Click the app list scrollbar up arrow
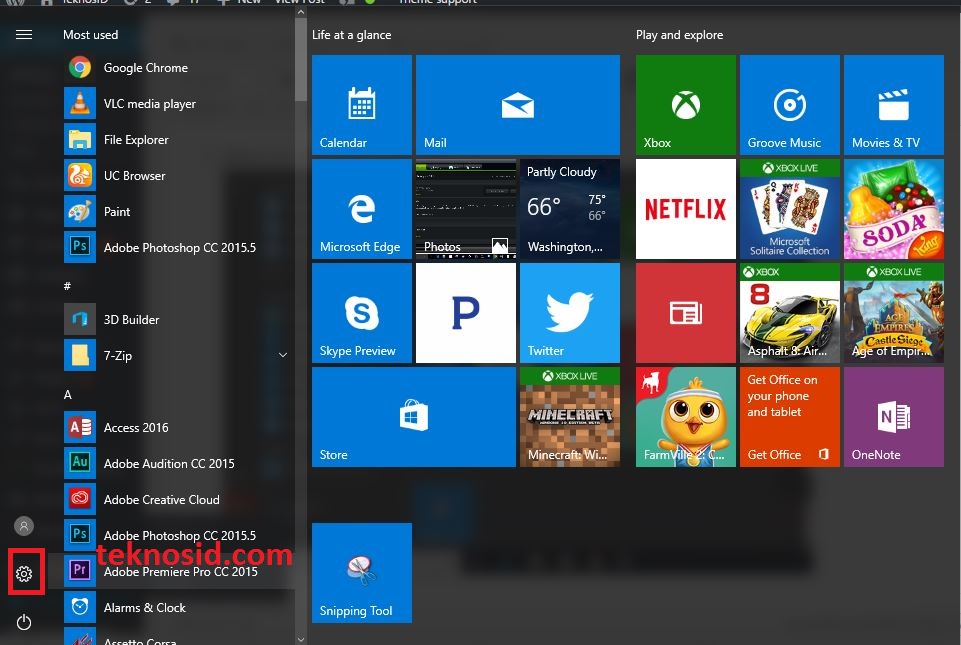 (x=300, y=12)
